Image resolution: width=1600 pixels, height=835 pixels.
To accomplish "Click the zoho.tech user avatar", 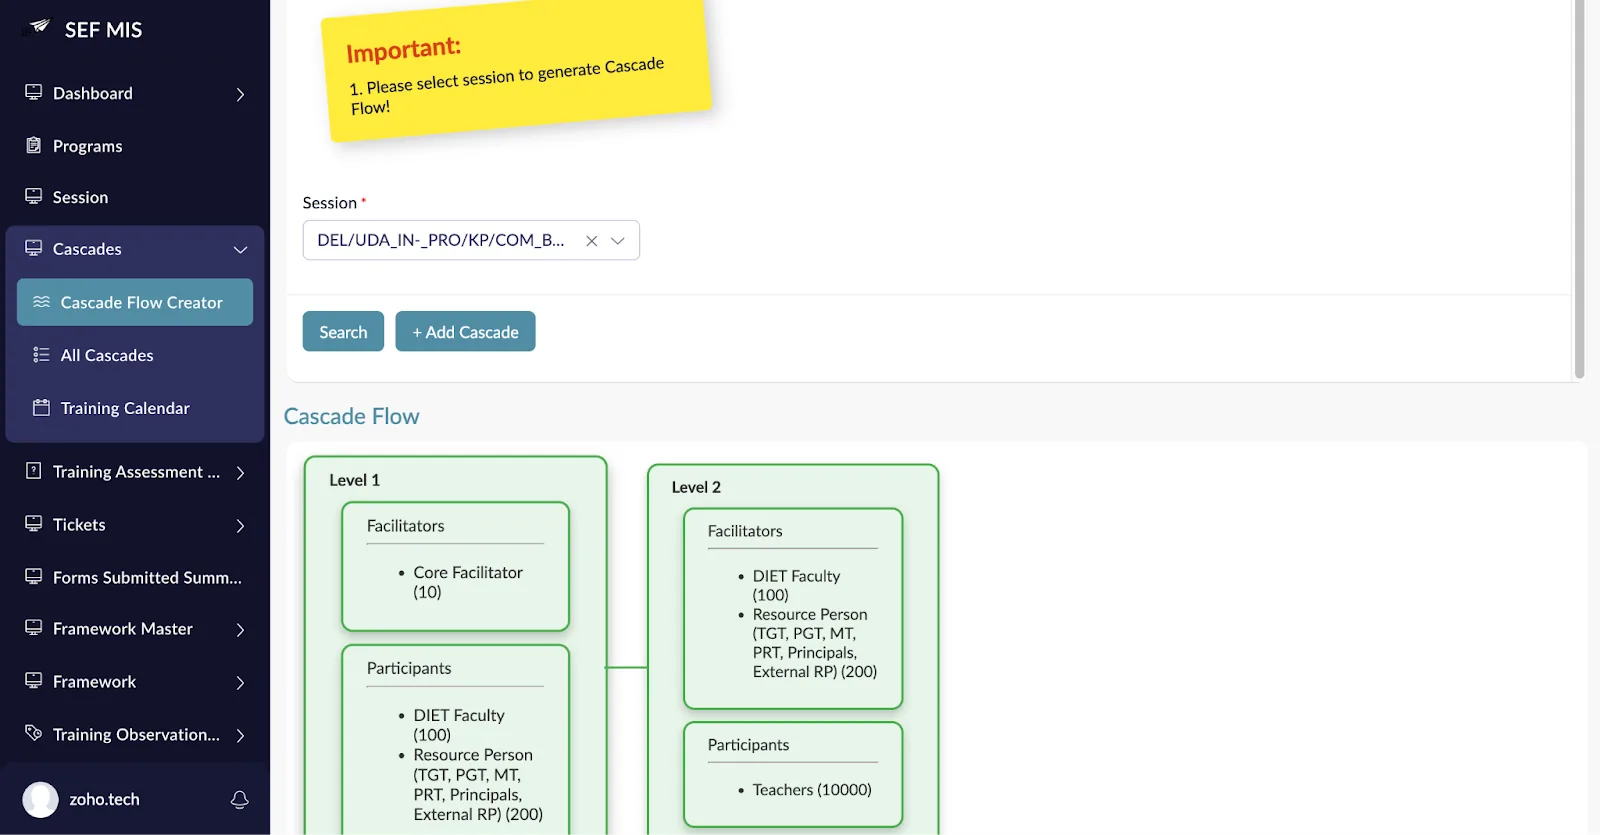I will (x=41, y=799).
